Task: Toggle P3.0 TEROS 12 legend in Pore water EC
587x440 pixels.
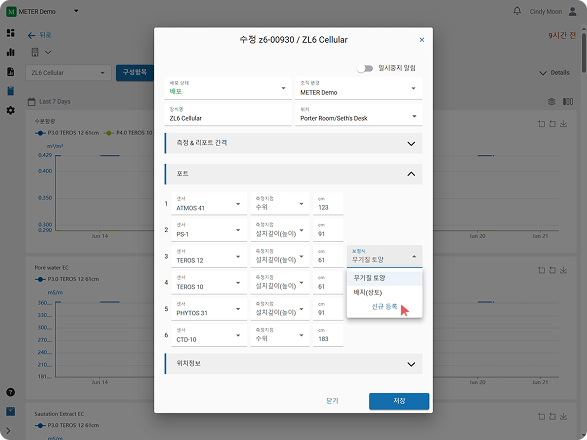Action: coord(67,279)
